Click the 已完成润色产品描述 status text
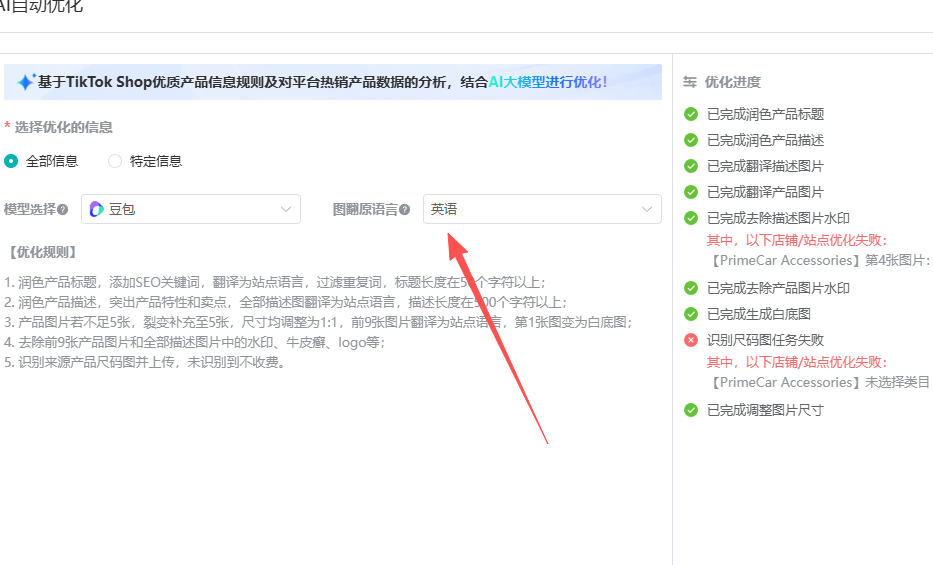 click(765, 140)
